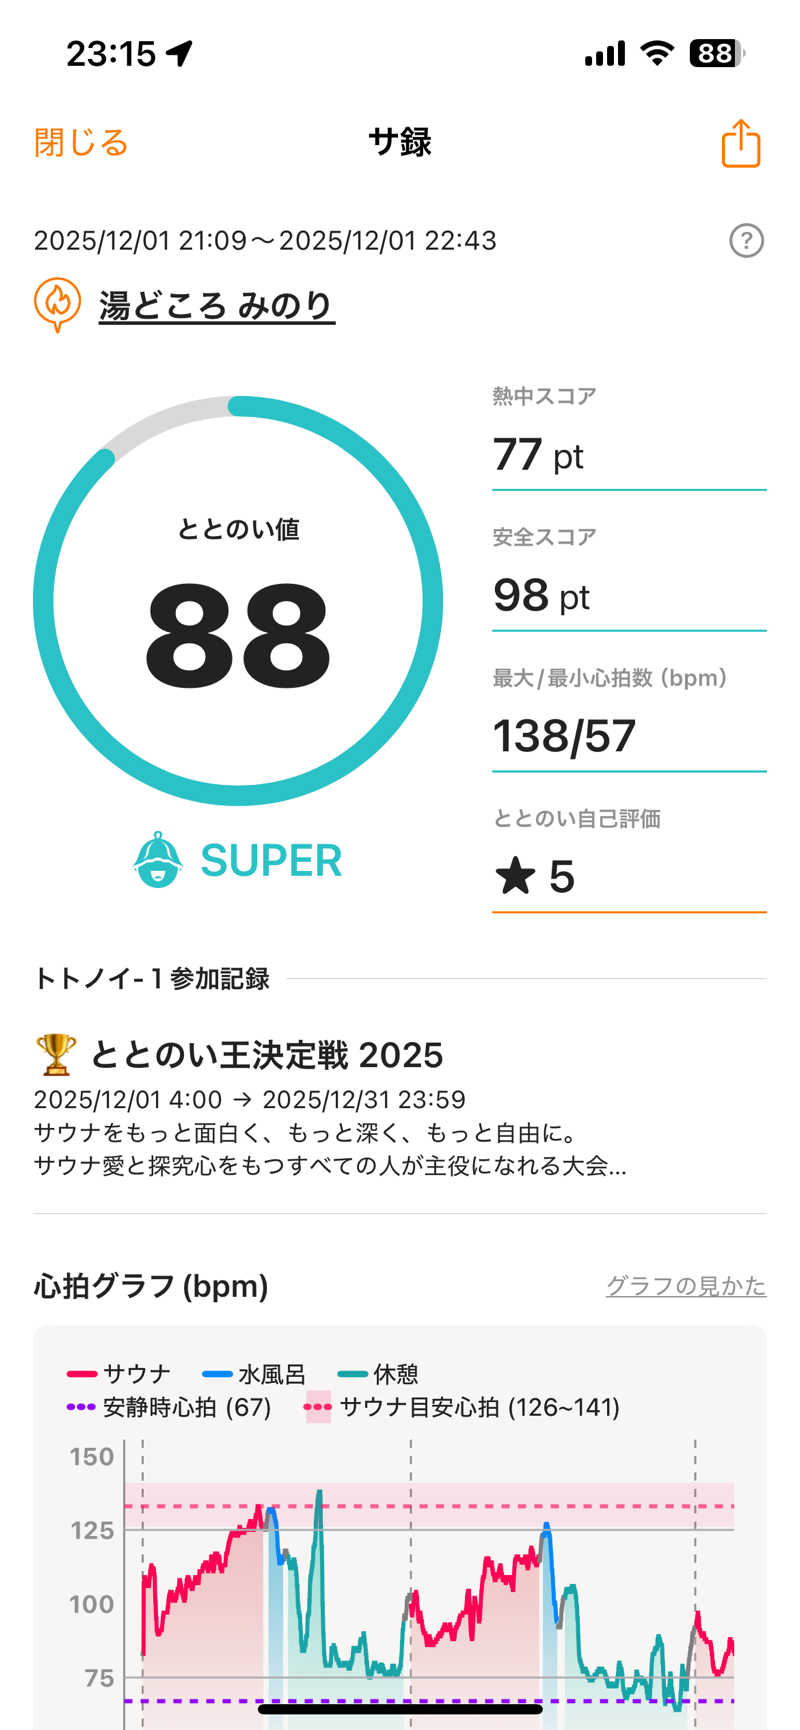Open the 湯どころ みのり facility link
Viewport: 800px width, 1730px height.
216,305
